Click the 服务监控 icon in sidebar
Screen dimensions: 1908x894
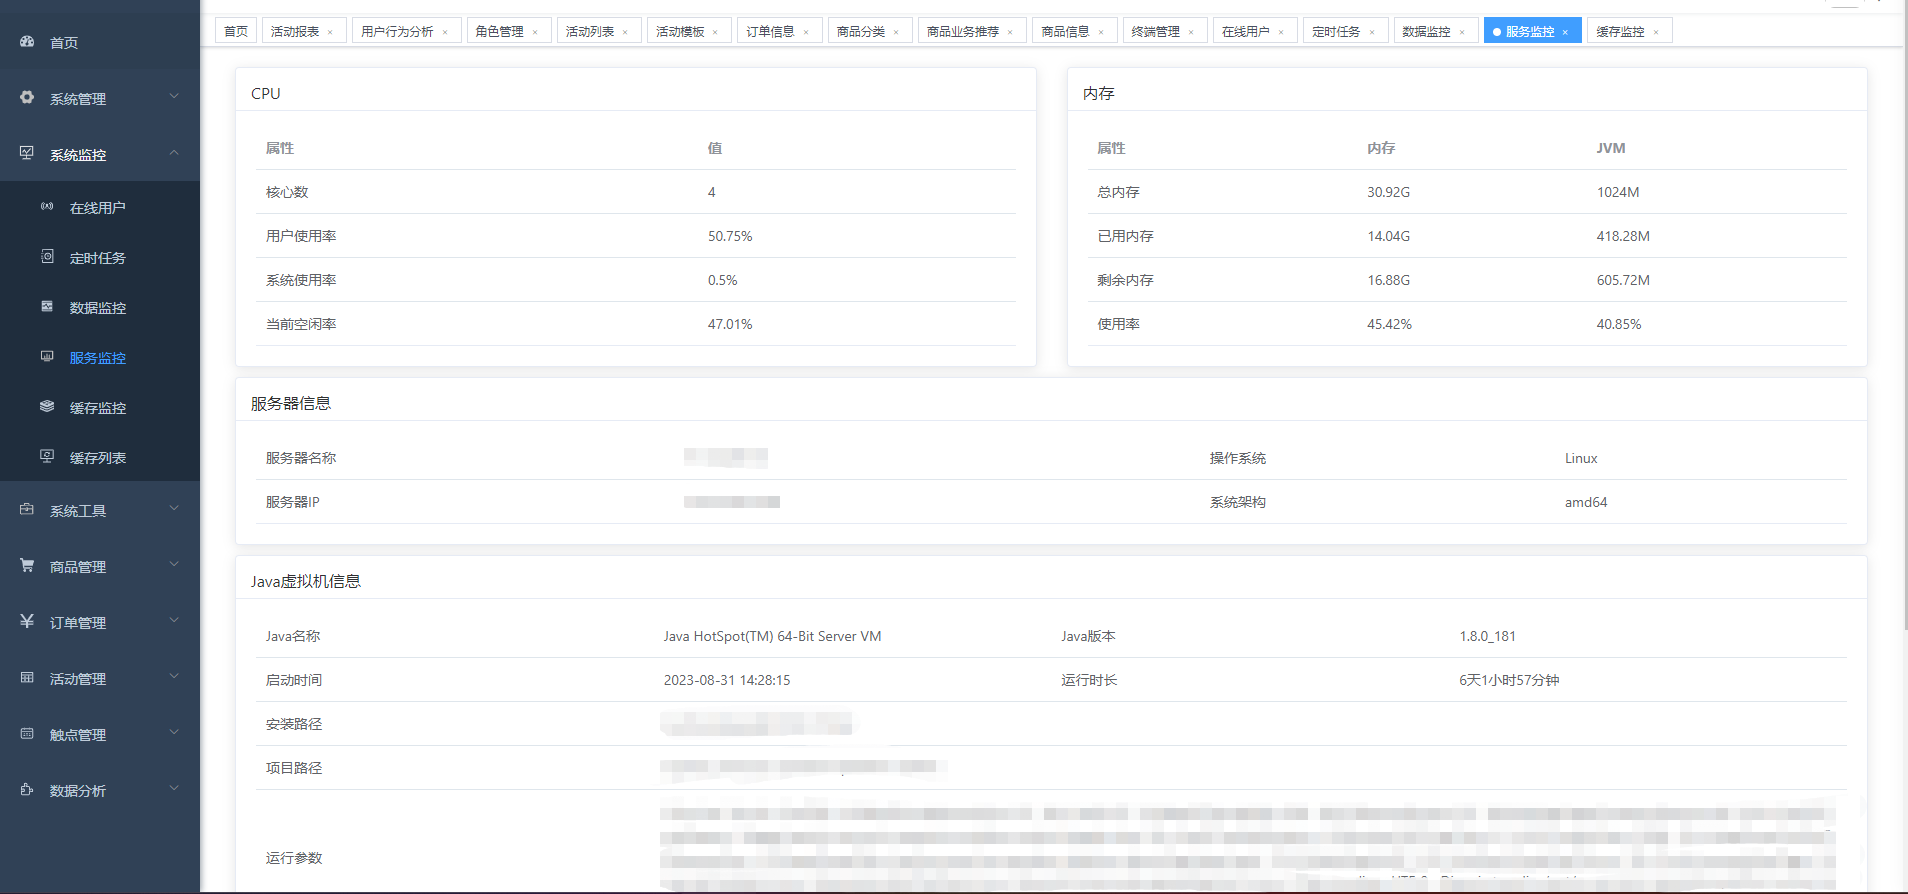pos(47,357)
